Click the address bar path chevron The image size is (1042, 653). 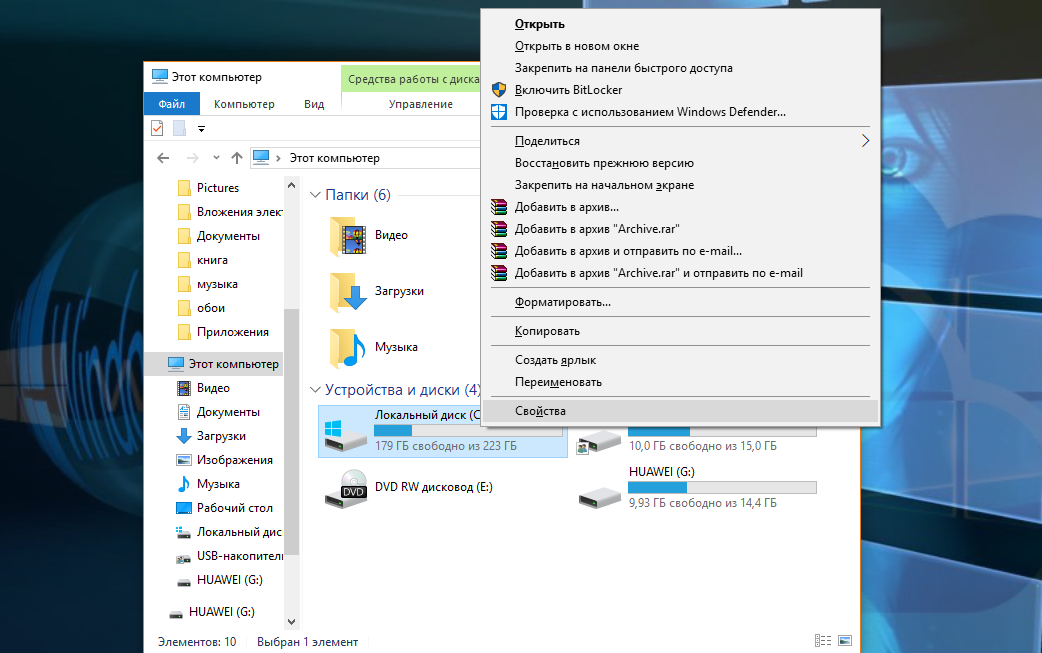278,158
